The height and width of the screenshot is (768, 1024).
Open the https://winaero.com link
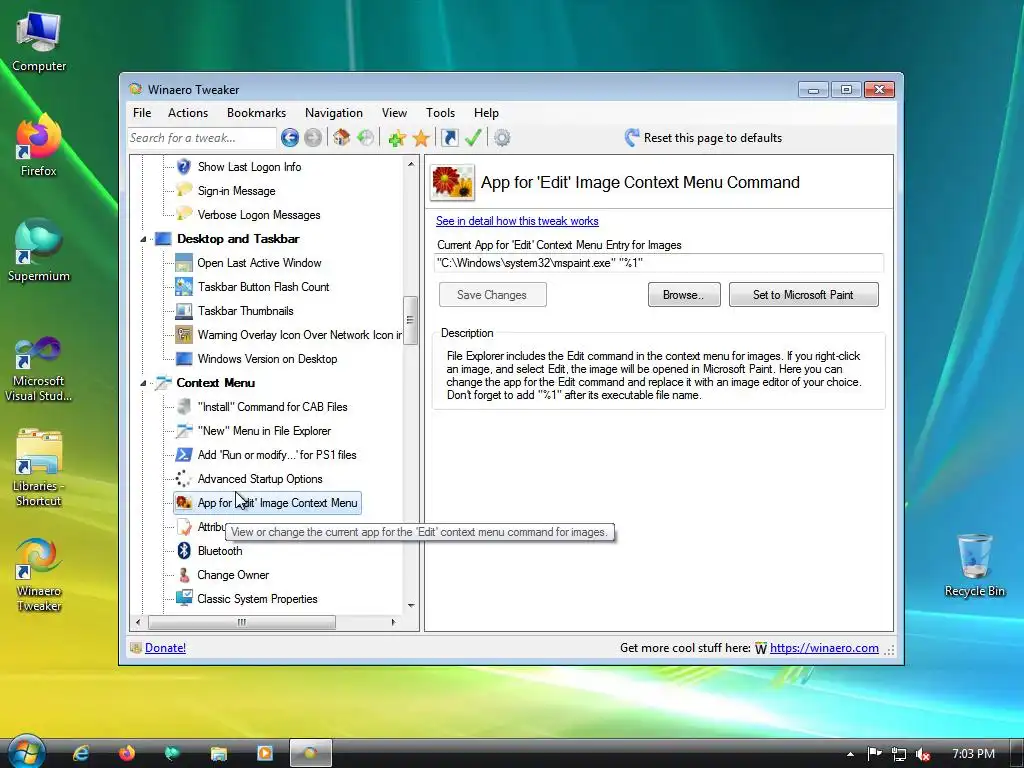824,648
